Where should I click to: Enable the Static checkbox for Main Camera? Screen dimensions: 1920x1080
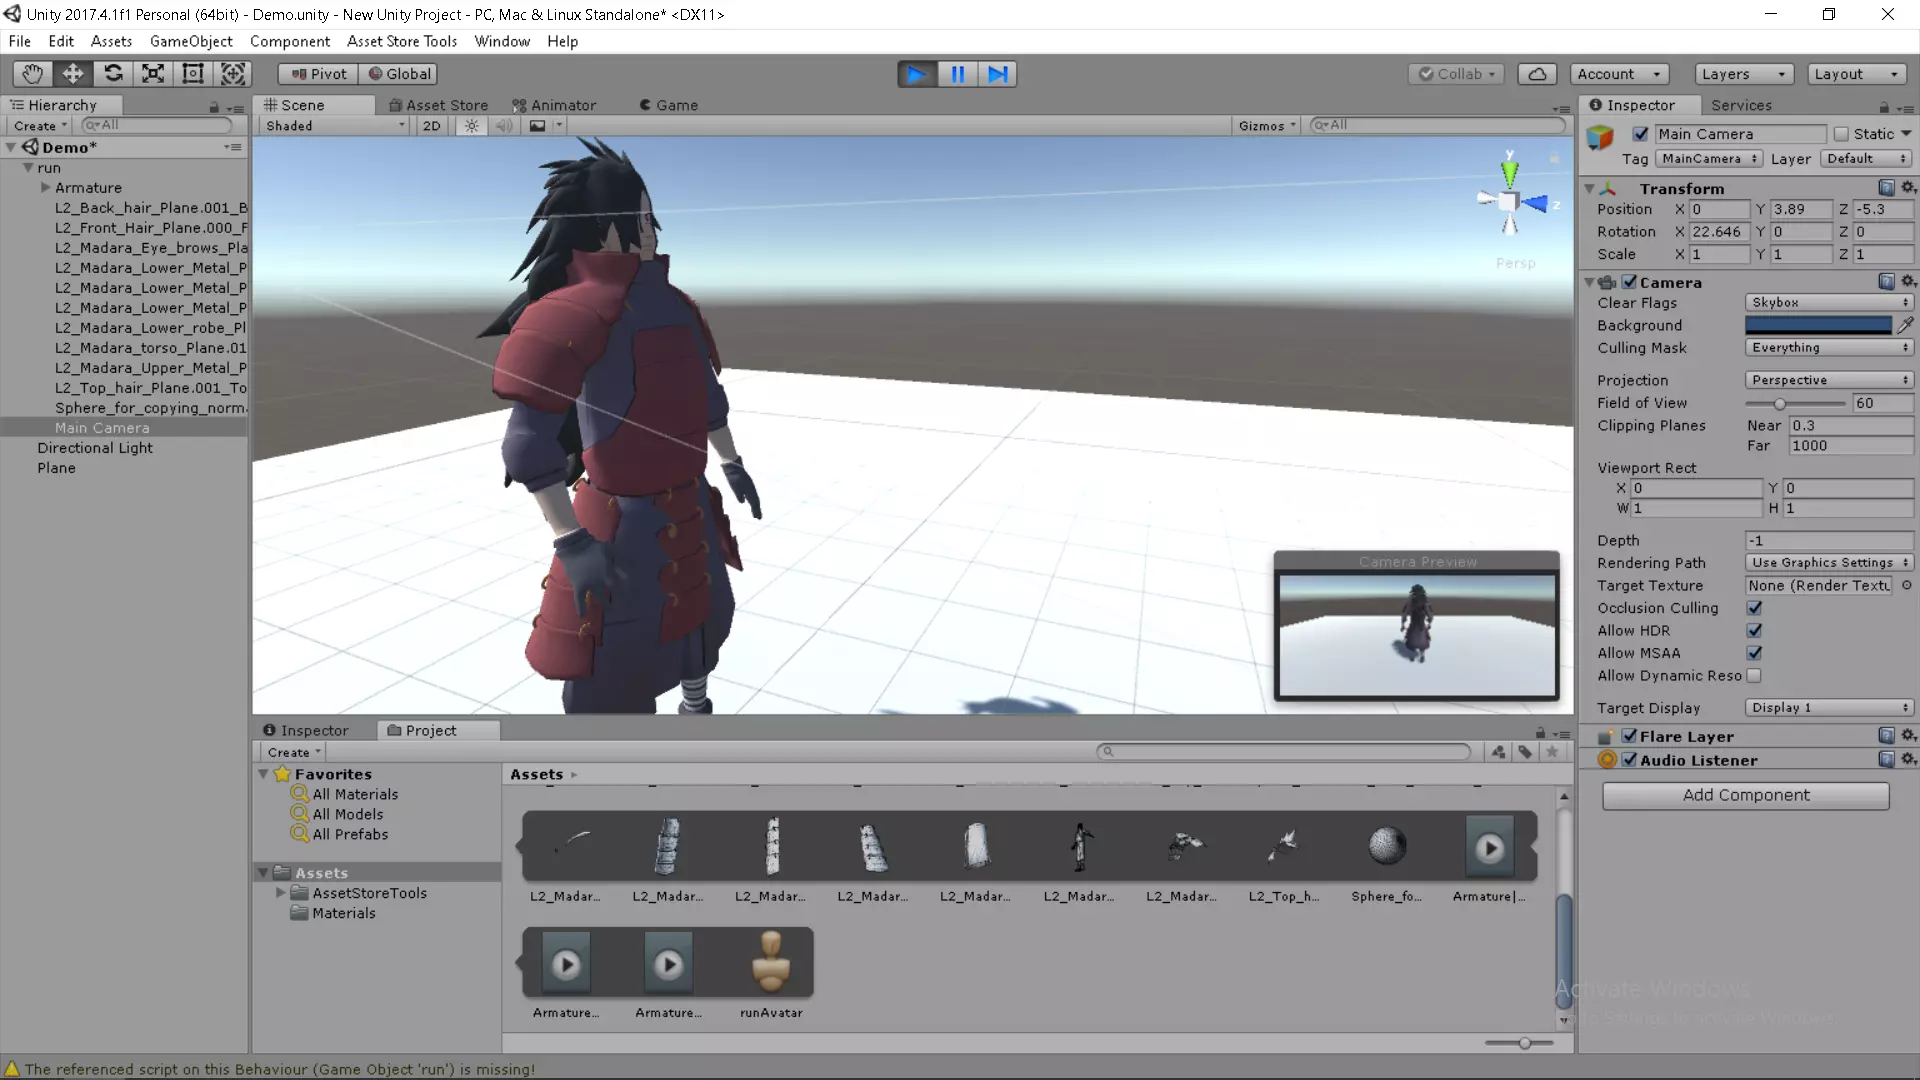[1841, 134]
